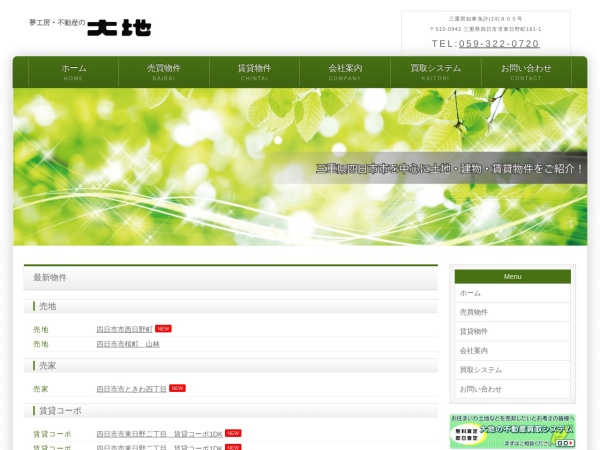Open the 四日市市ときわ四丁目 house listing
Screen dimensions: 600x450
click(x=131, y=389)
